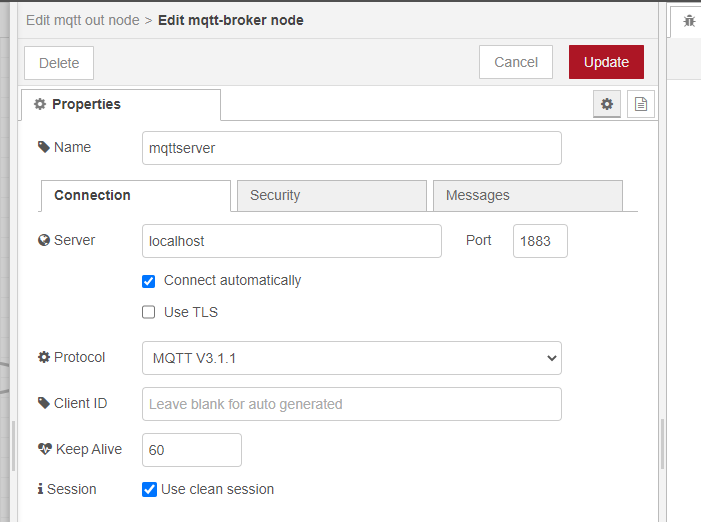Click the Client ID input field
Image resolution: width=701 pixels, height=522 pixels.
point(351,404)
